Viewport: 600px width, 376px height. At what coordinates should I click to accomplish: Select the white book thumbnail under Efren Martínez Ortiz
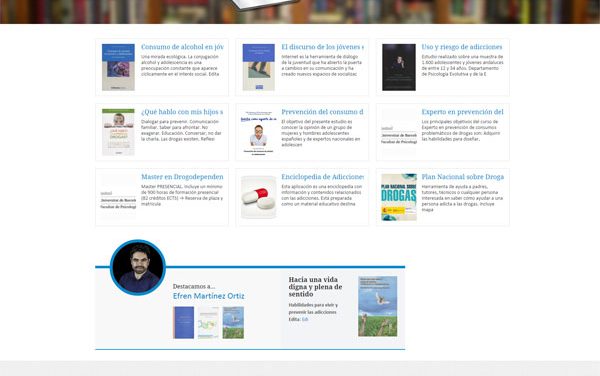209,322
